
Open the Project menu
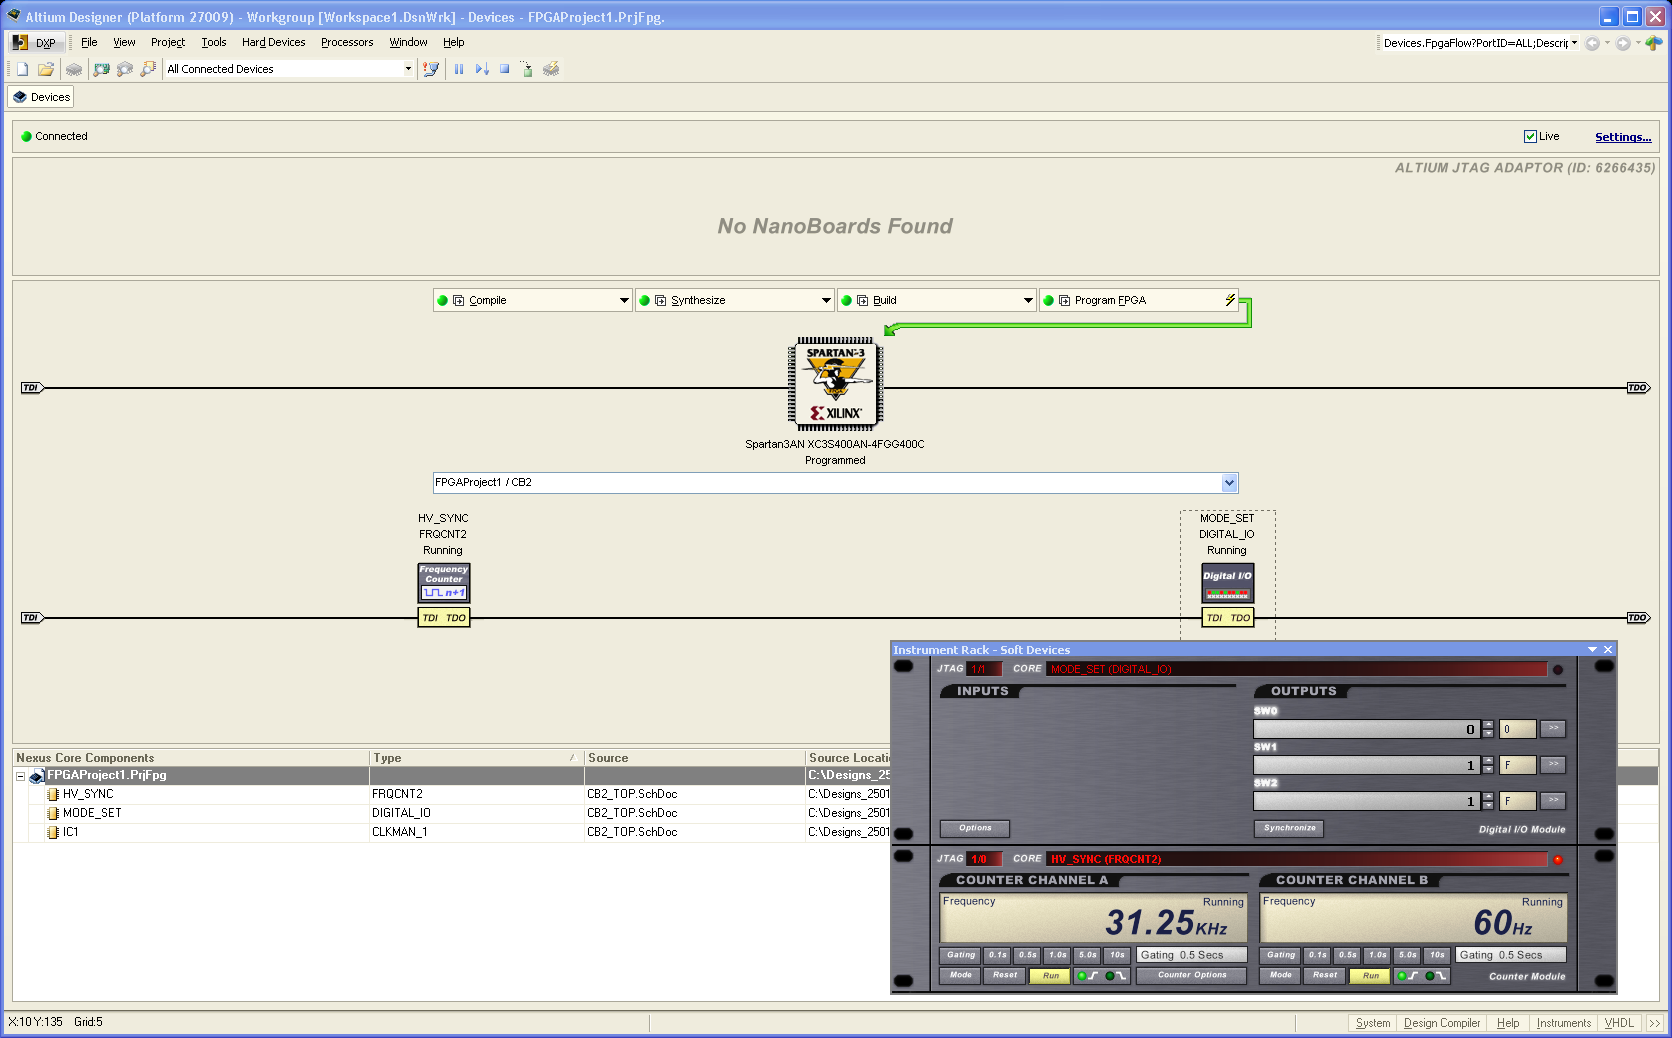coord(168,42)
